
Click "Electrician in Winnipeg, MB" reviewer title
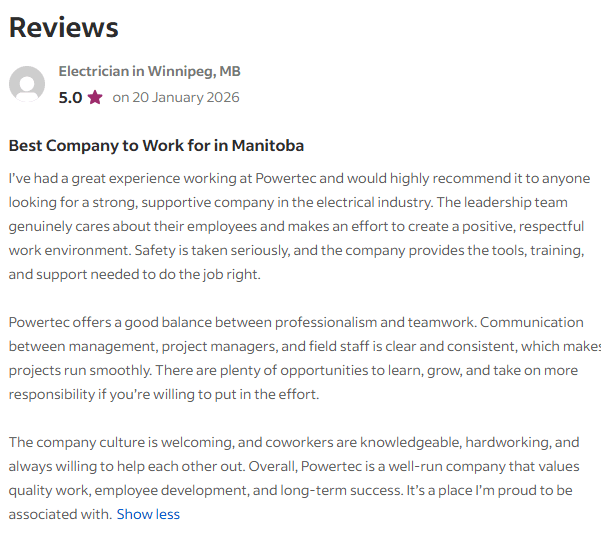coord(149,72)
